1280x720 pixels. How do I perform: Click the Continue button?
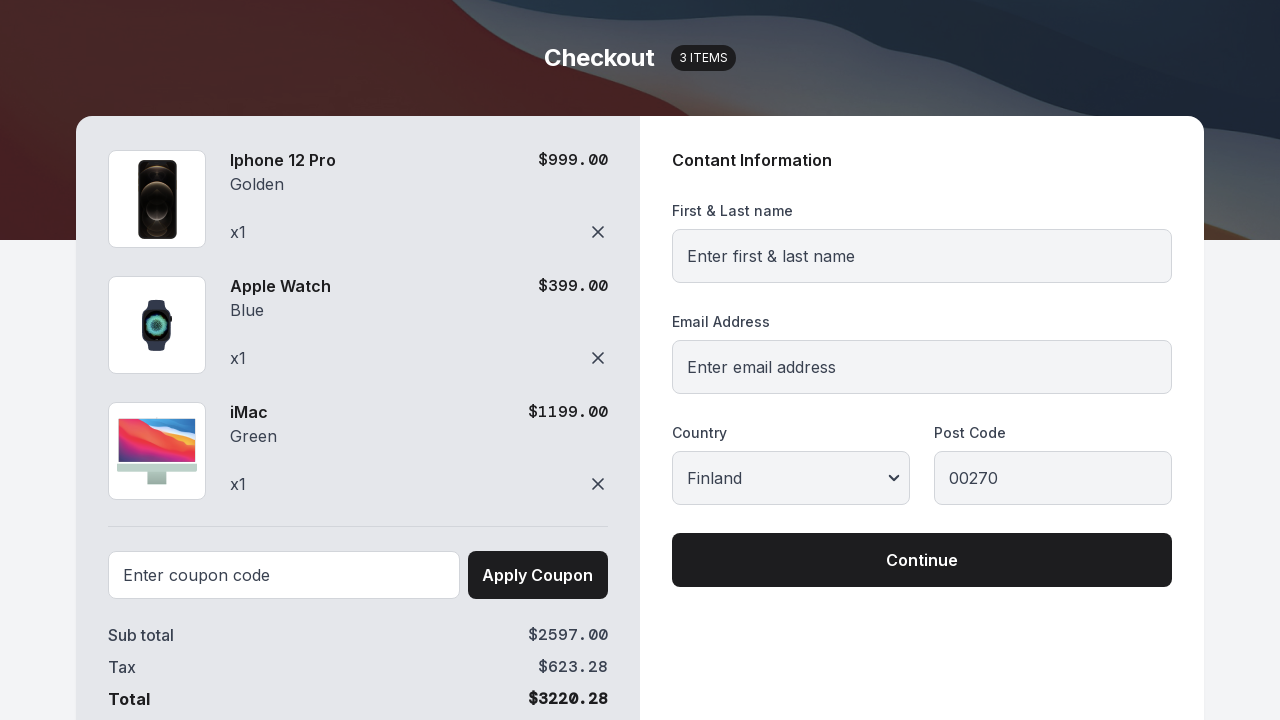[922, 560]
